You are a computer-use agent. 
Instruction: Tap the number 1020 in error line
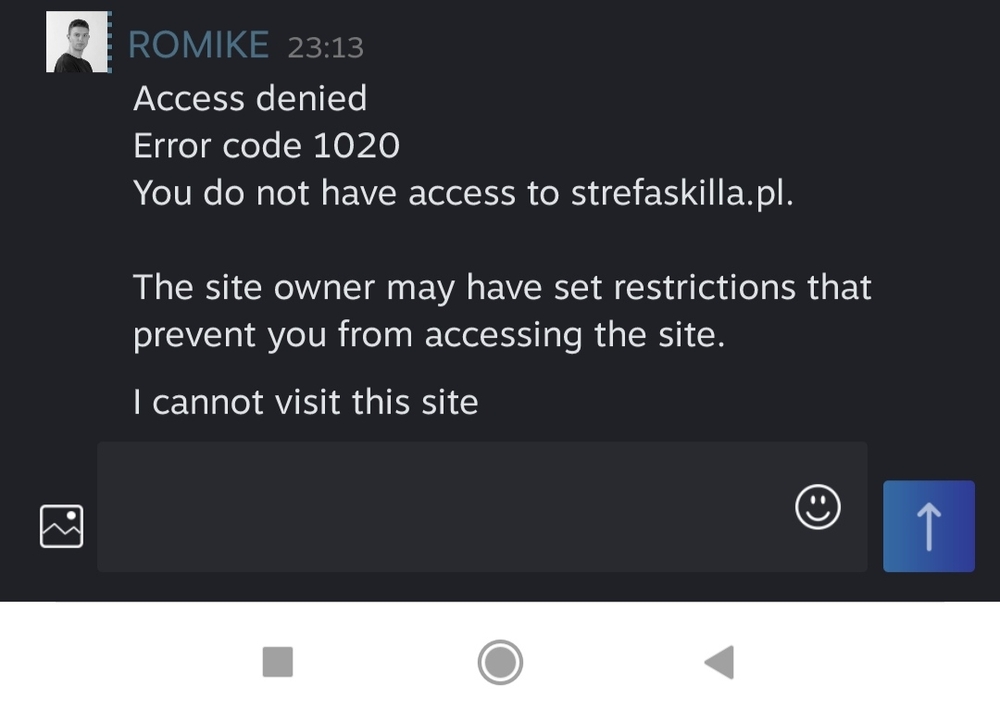357,145
